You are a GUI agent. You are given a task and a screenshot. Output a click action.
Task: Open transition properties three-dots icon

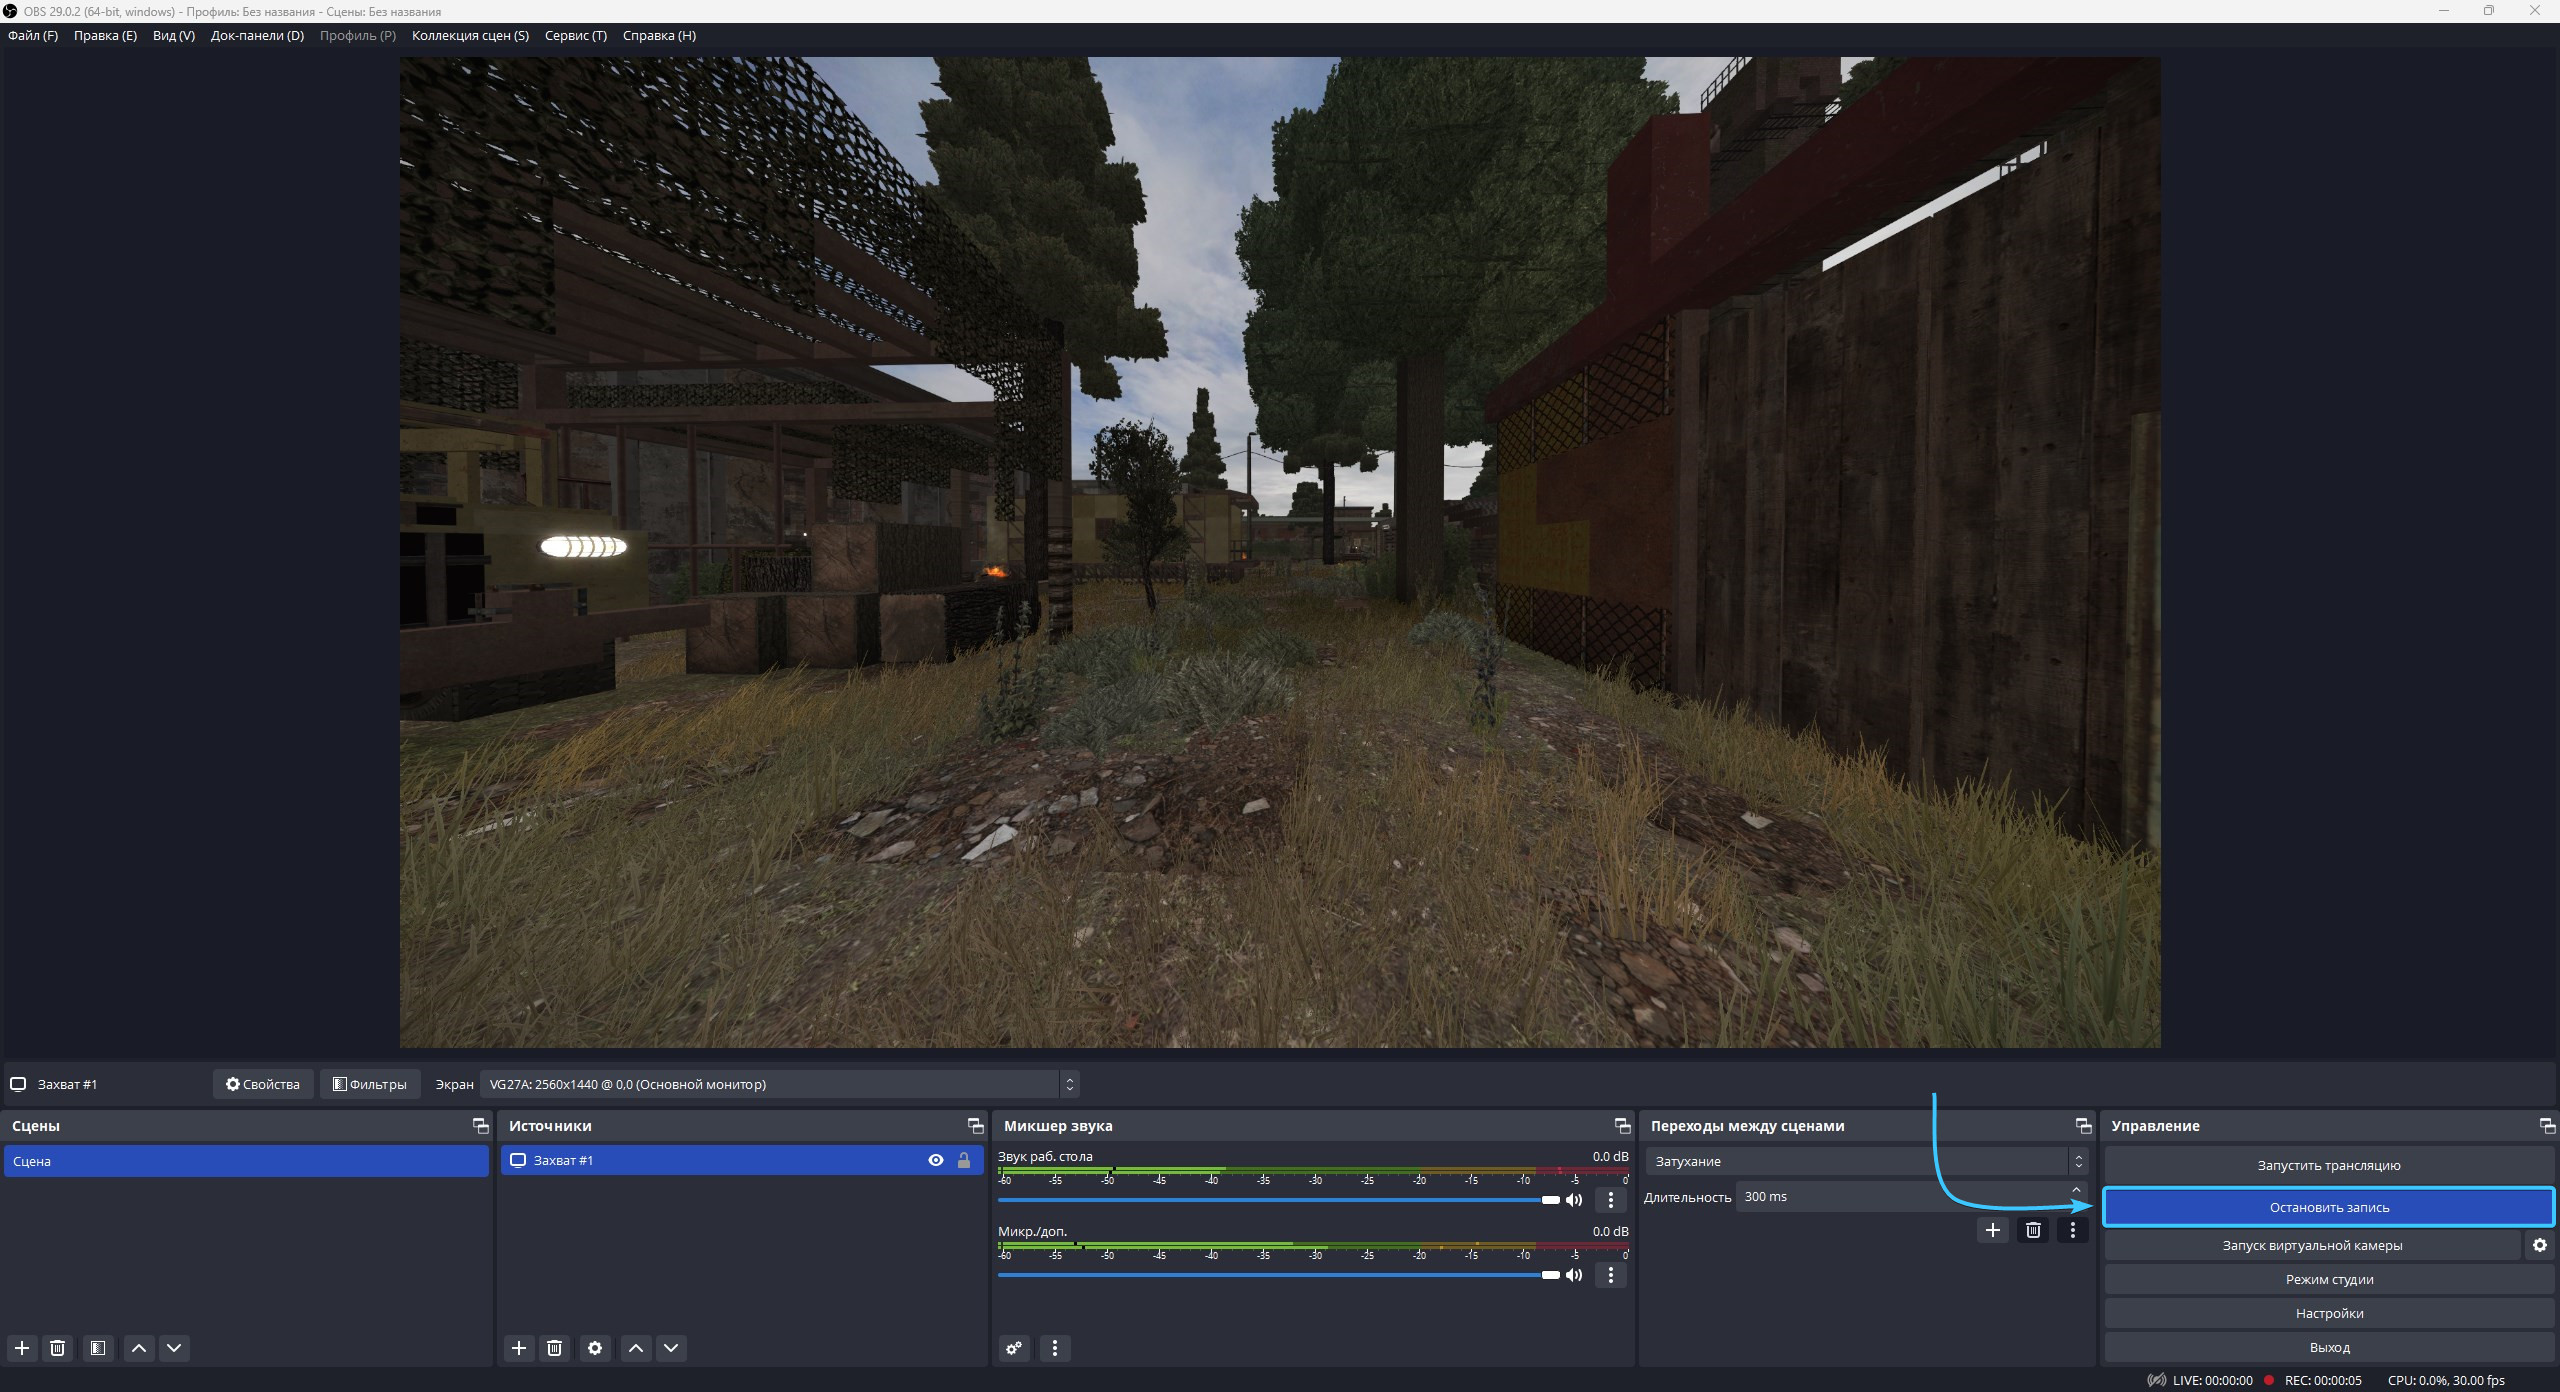[2072, 1230]
